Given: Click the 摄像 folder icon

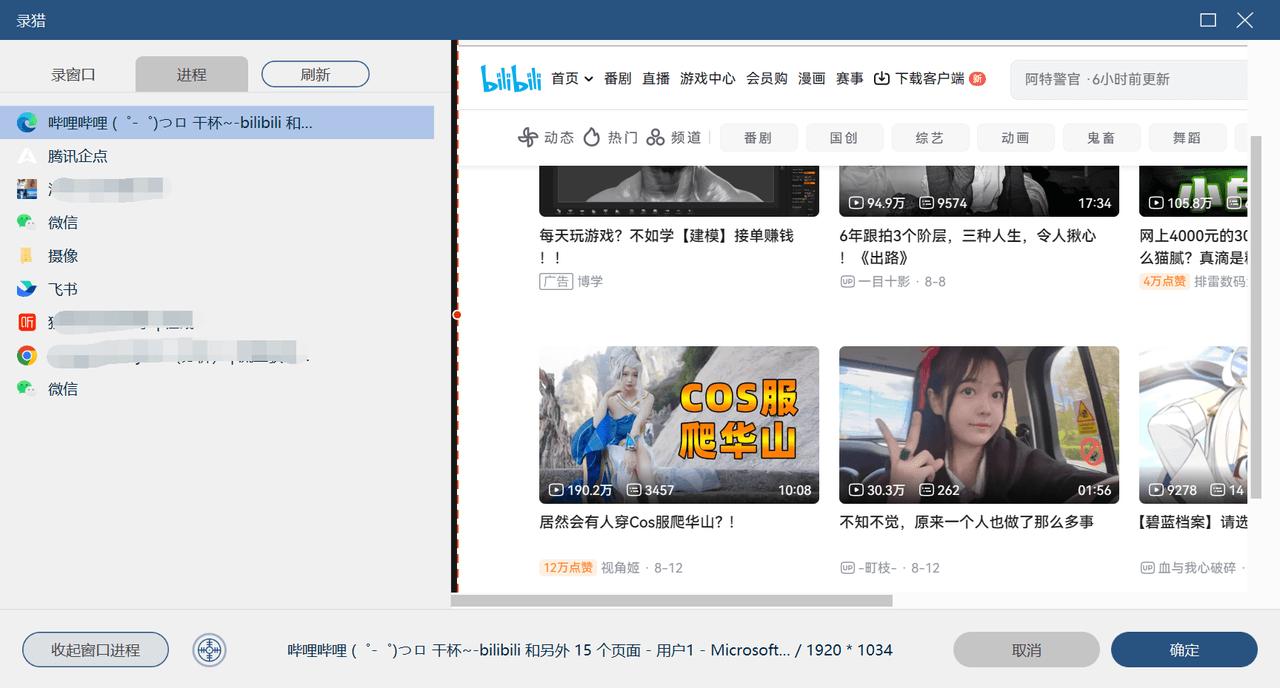Looking at the screenshot, I should [x=27, y=255].
